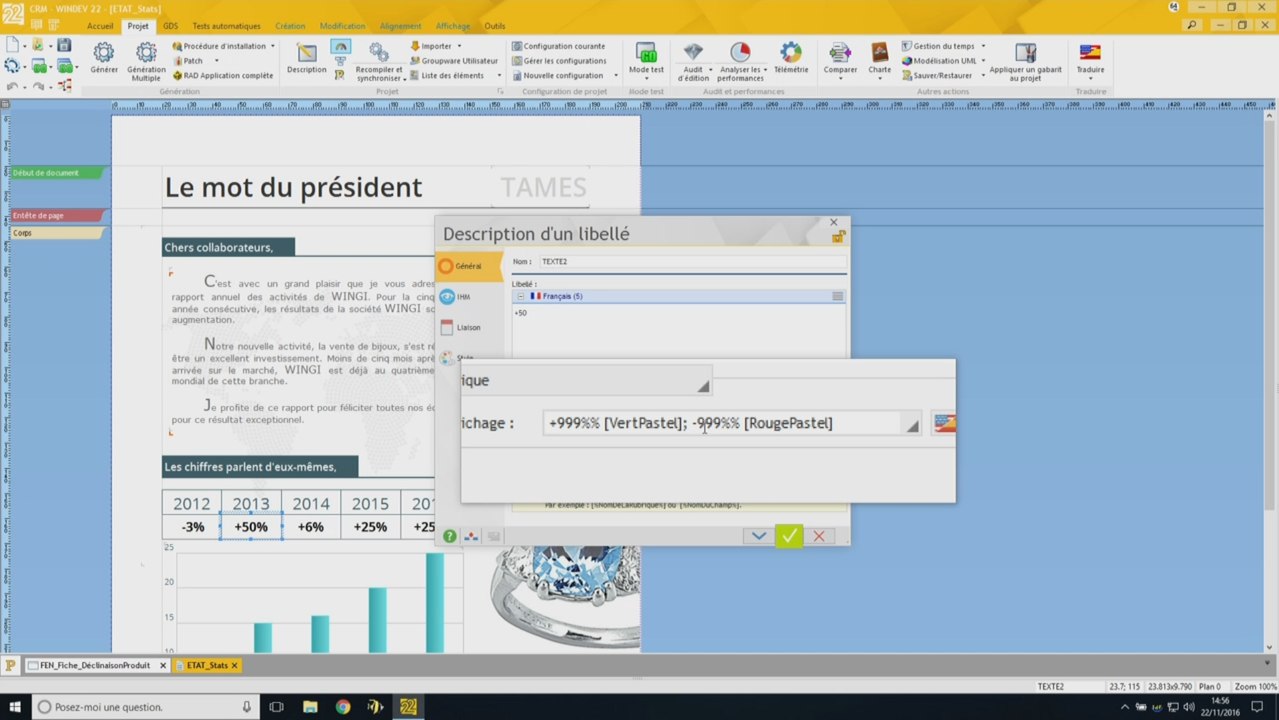Select +50% cell in report

(251, 527)
